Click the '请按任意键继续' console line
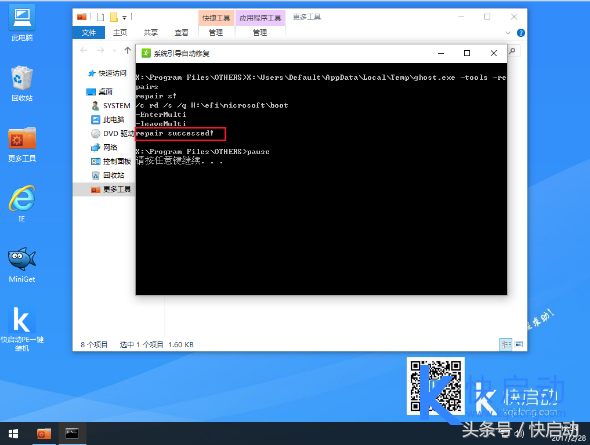 pyautogui.click(x=179, y=161)
